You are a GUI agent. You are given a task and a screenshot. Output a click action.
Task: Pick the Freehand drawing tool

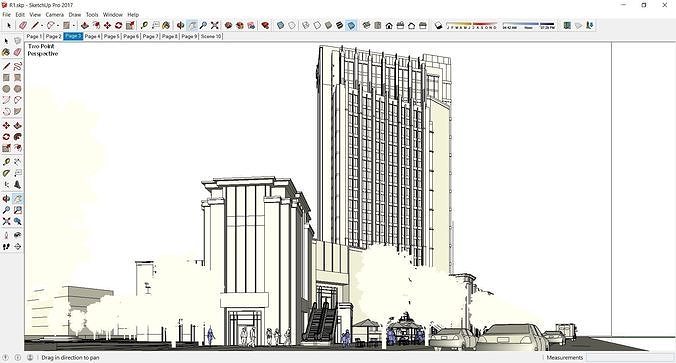click(x=17, y=66)
